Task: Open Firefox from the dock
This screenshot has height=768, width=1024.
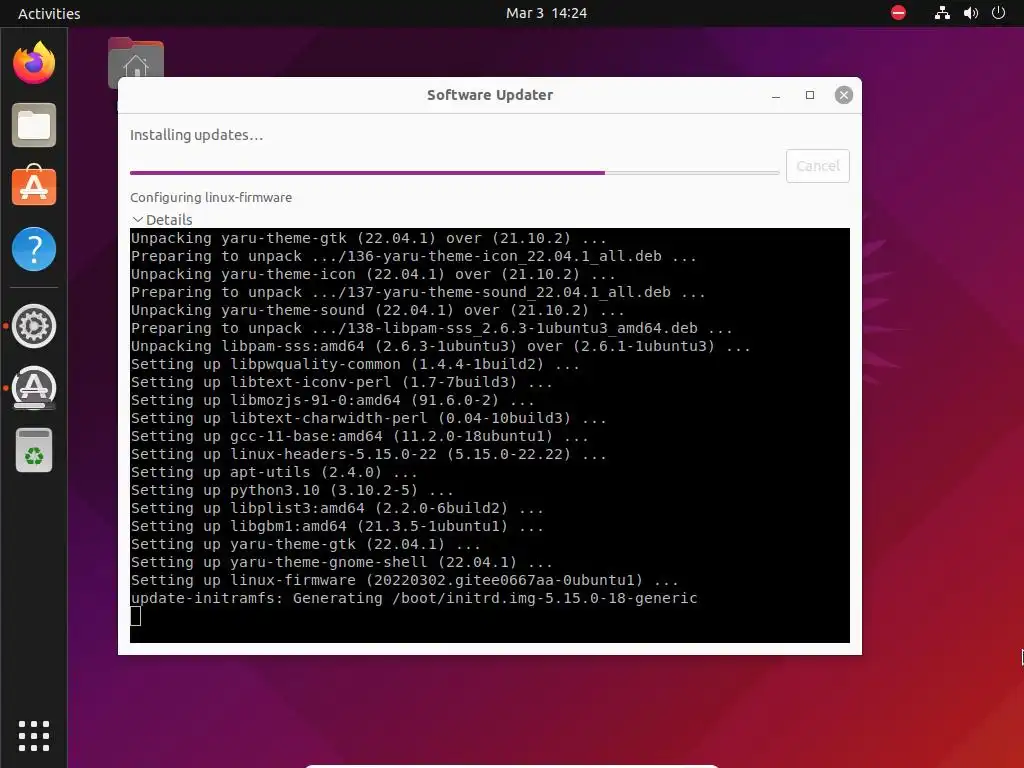Action: tap(34, 63)
